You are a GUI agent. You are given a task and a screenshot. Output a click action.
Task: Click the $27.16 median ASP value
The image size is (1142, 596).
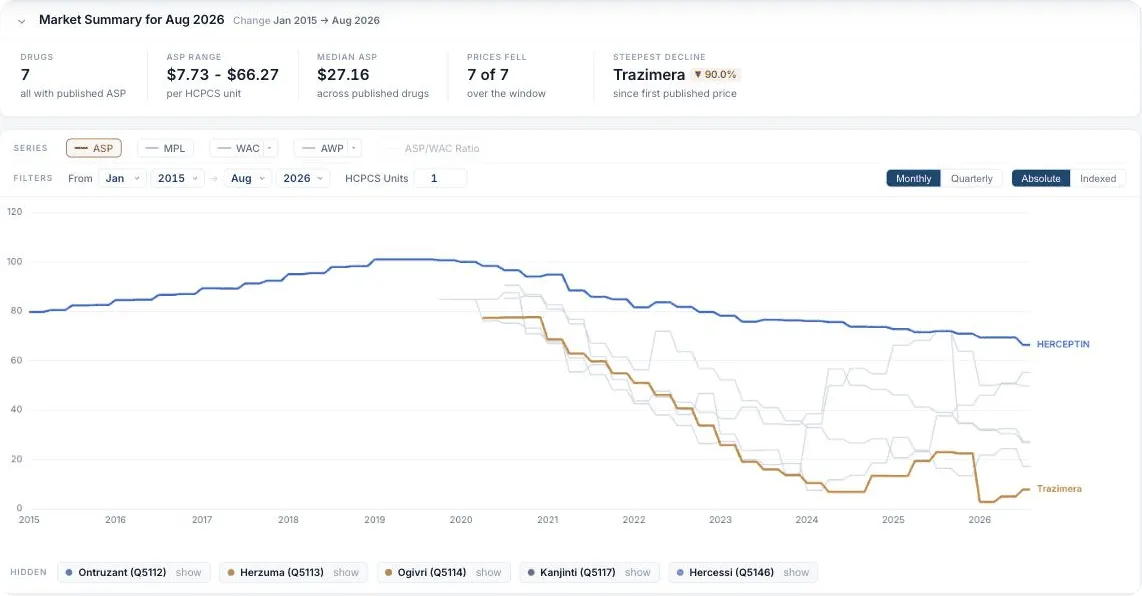click(343, 74)
